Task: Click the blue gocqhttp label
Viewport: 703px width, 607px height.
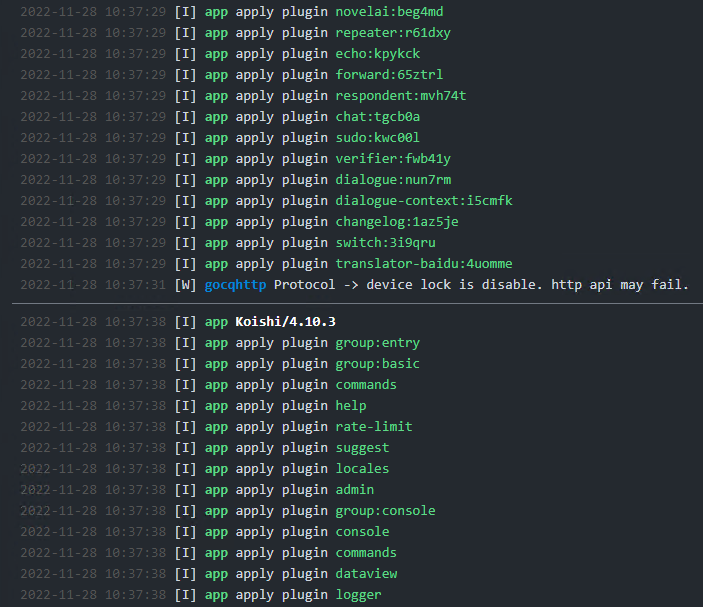Action: (x=235, y=285)
